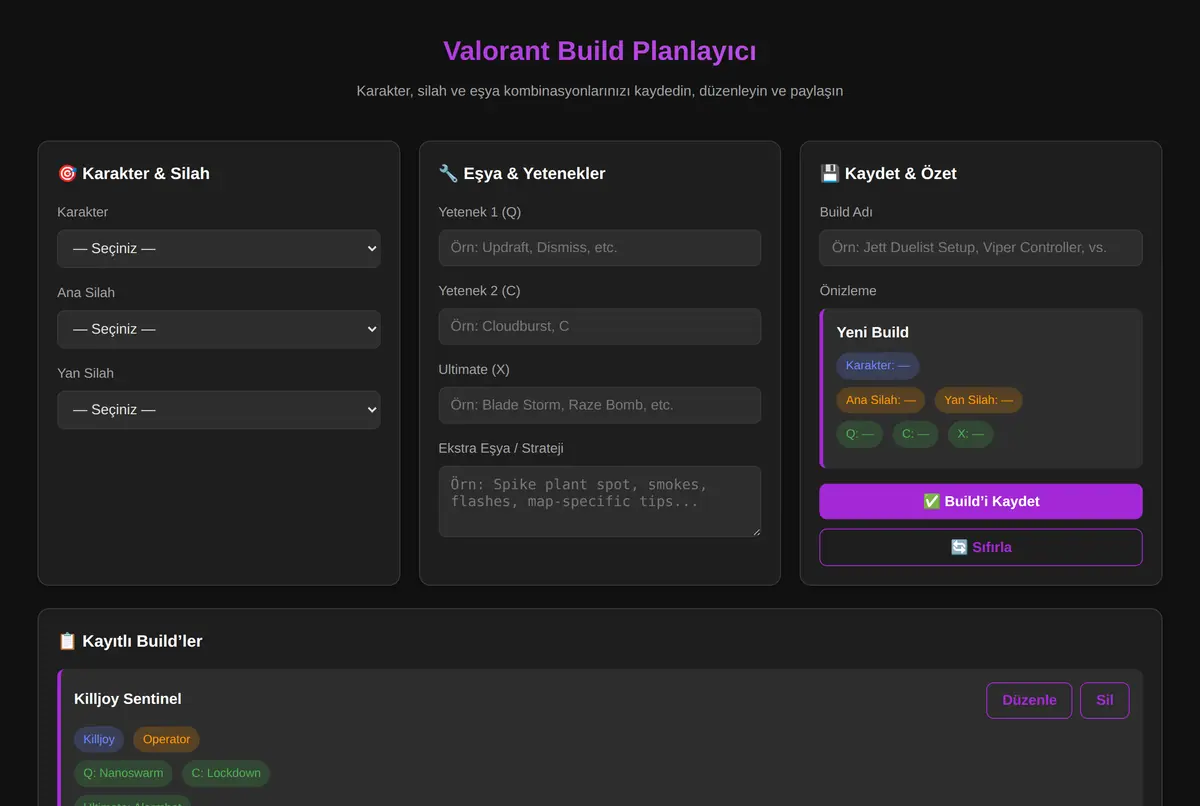Click the Yetenek 2 (C) input field
This screenshot has width=1200, height=806.
[x=599, y=326]
